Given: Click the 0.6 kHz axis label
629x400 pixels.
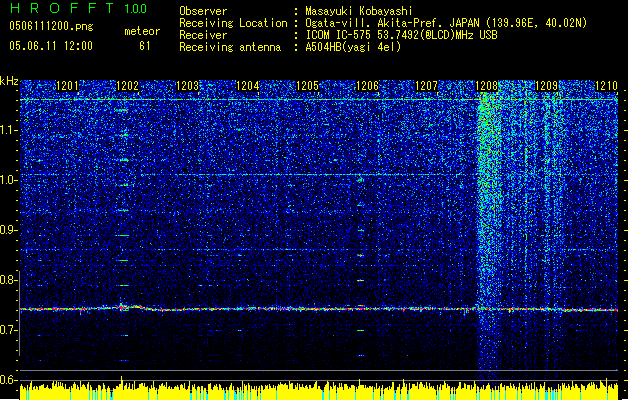Looking at the screenshot, I should (x=8, y=380).
